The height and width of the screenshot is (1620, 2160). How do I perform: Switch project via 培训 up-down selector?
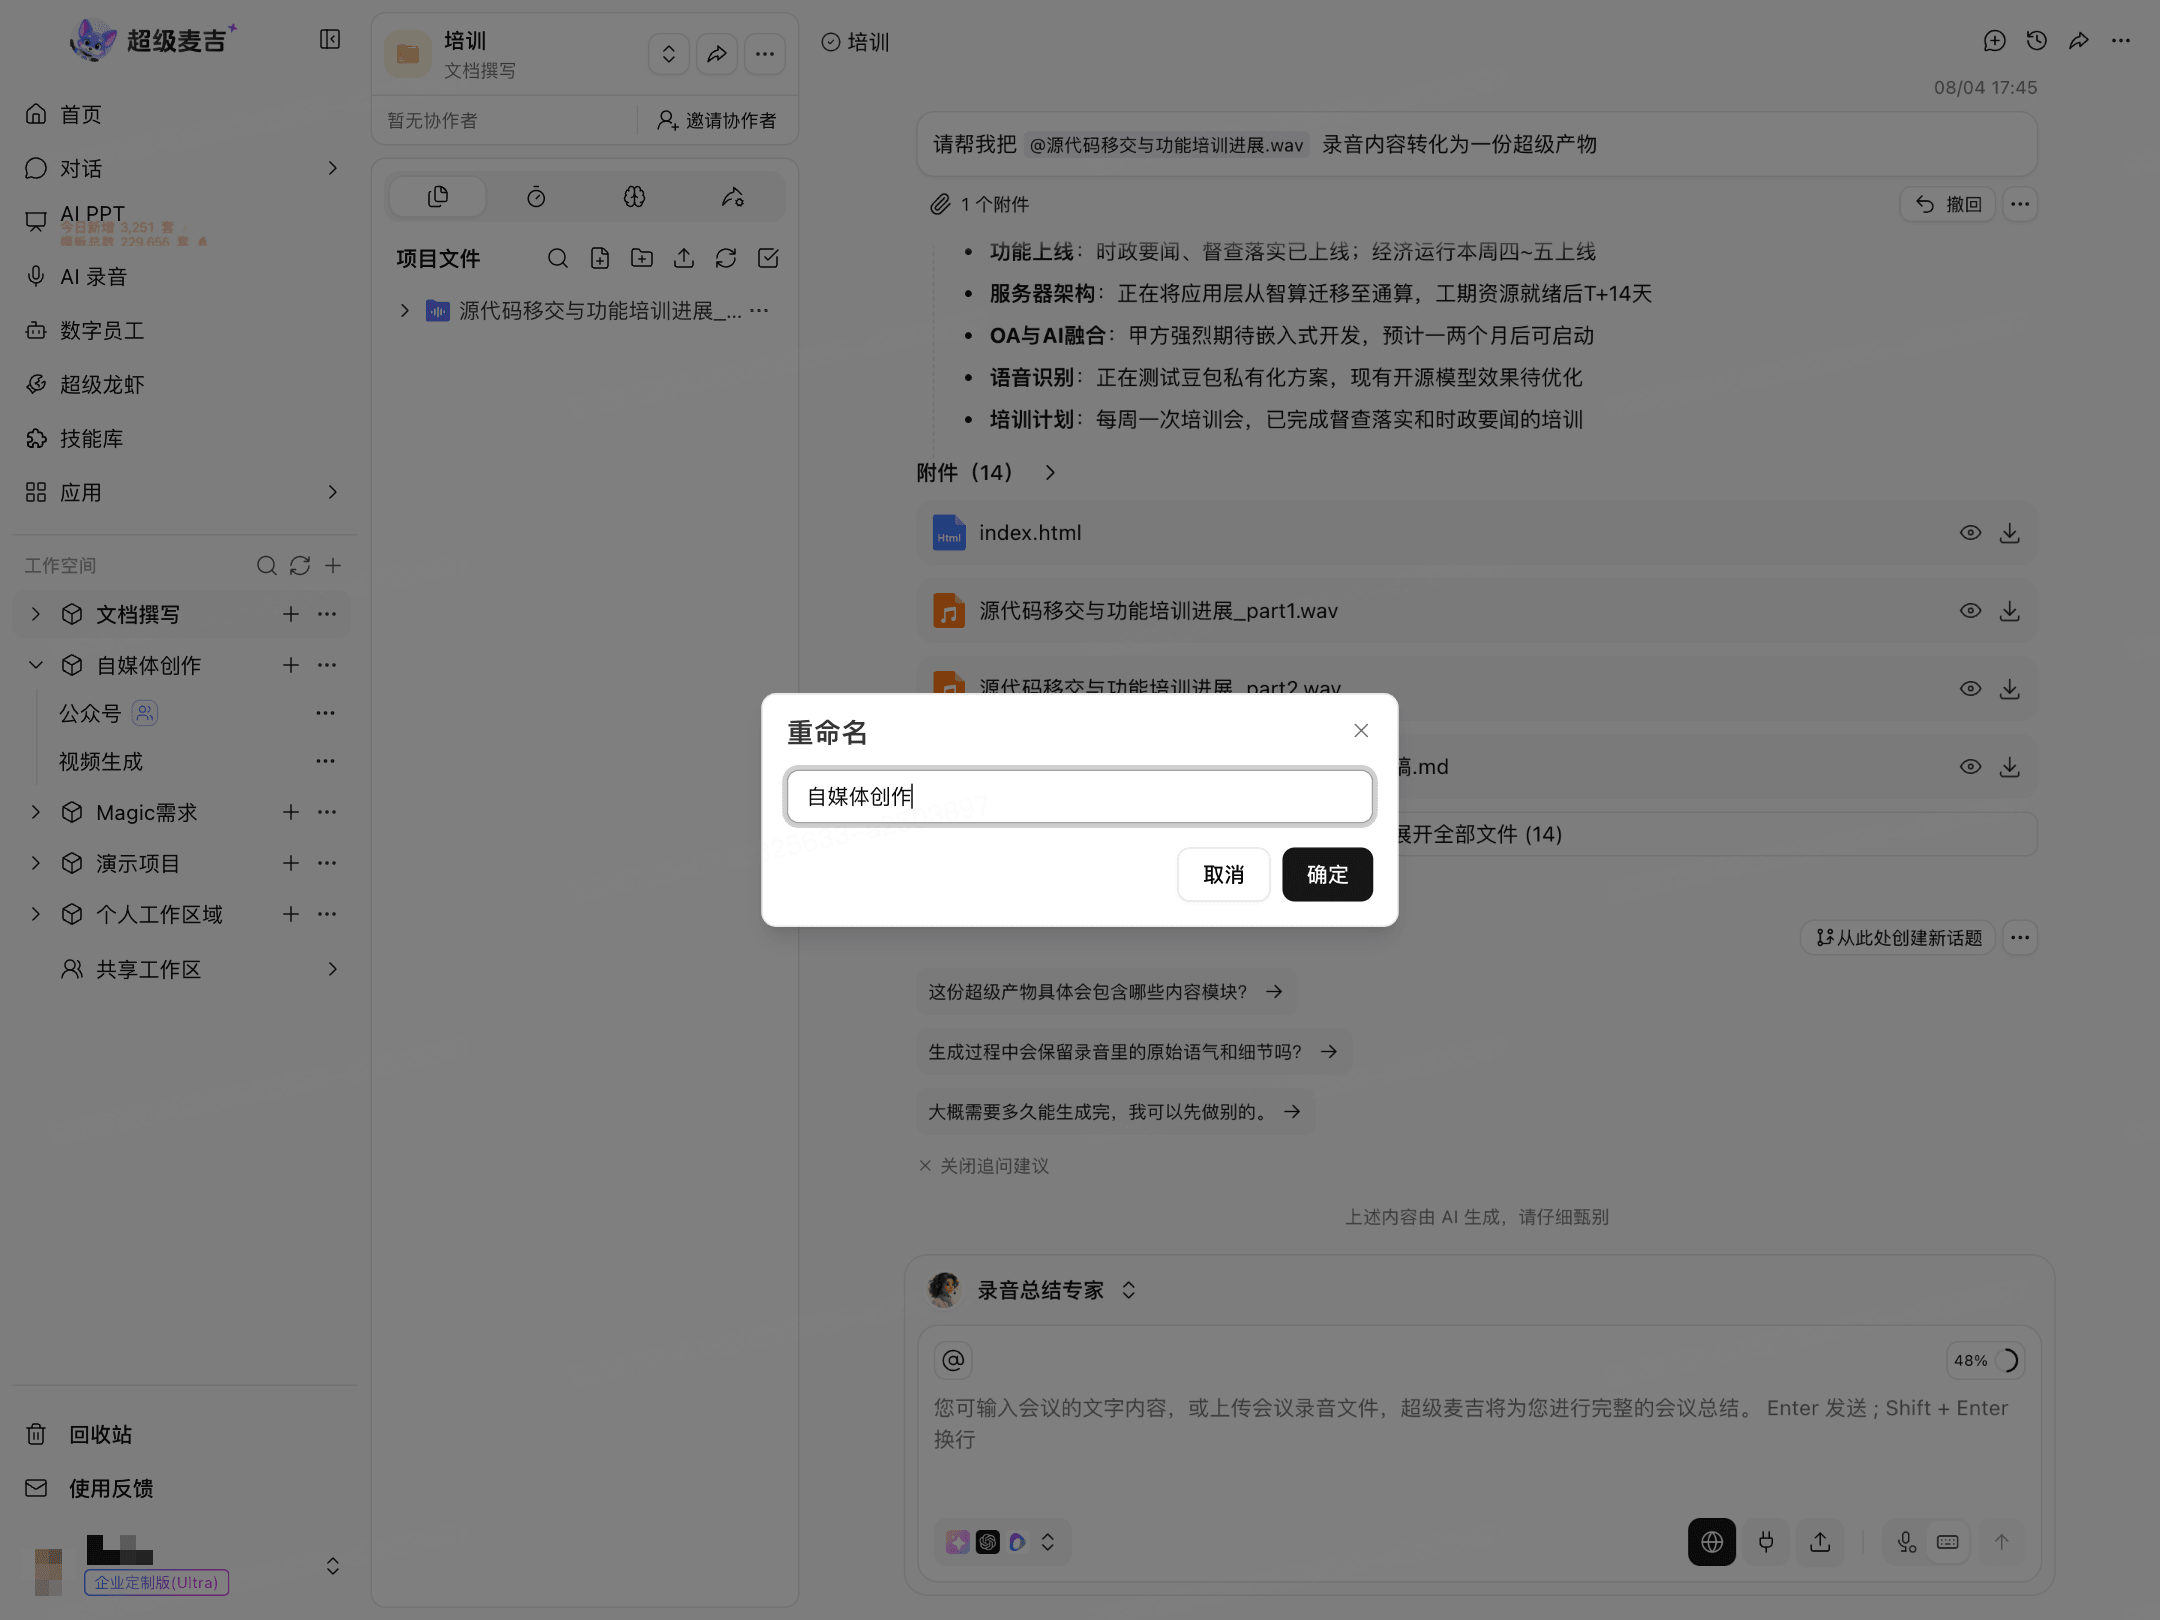668,54
